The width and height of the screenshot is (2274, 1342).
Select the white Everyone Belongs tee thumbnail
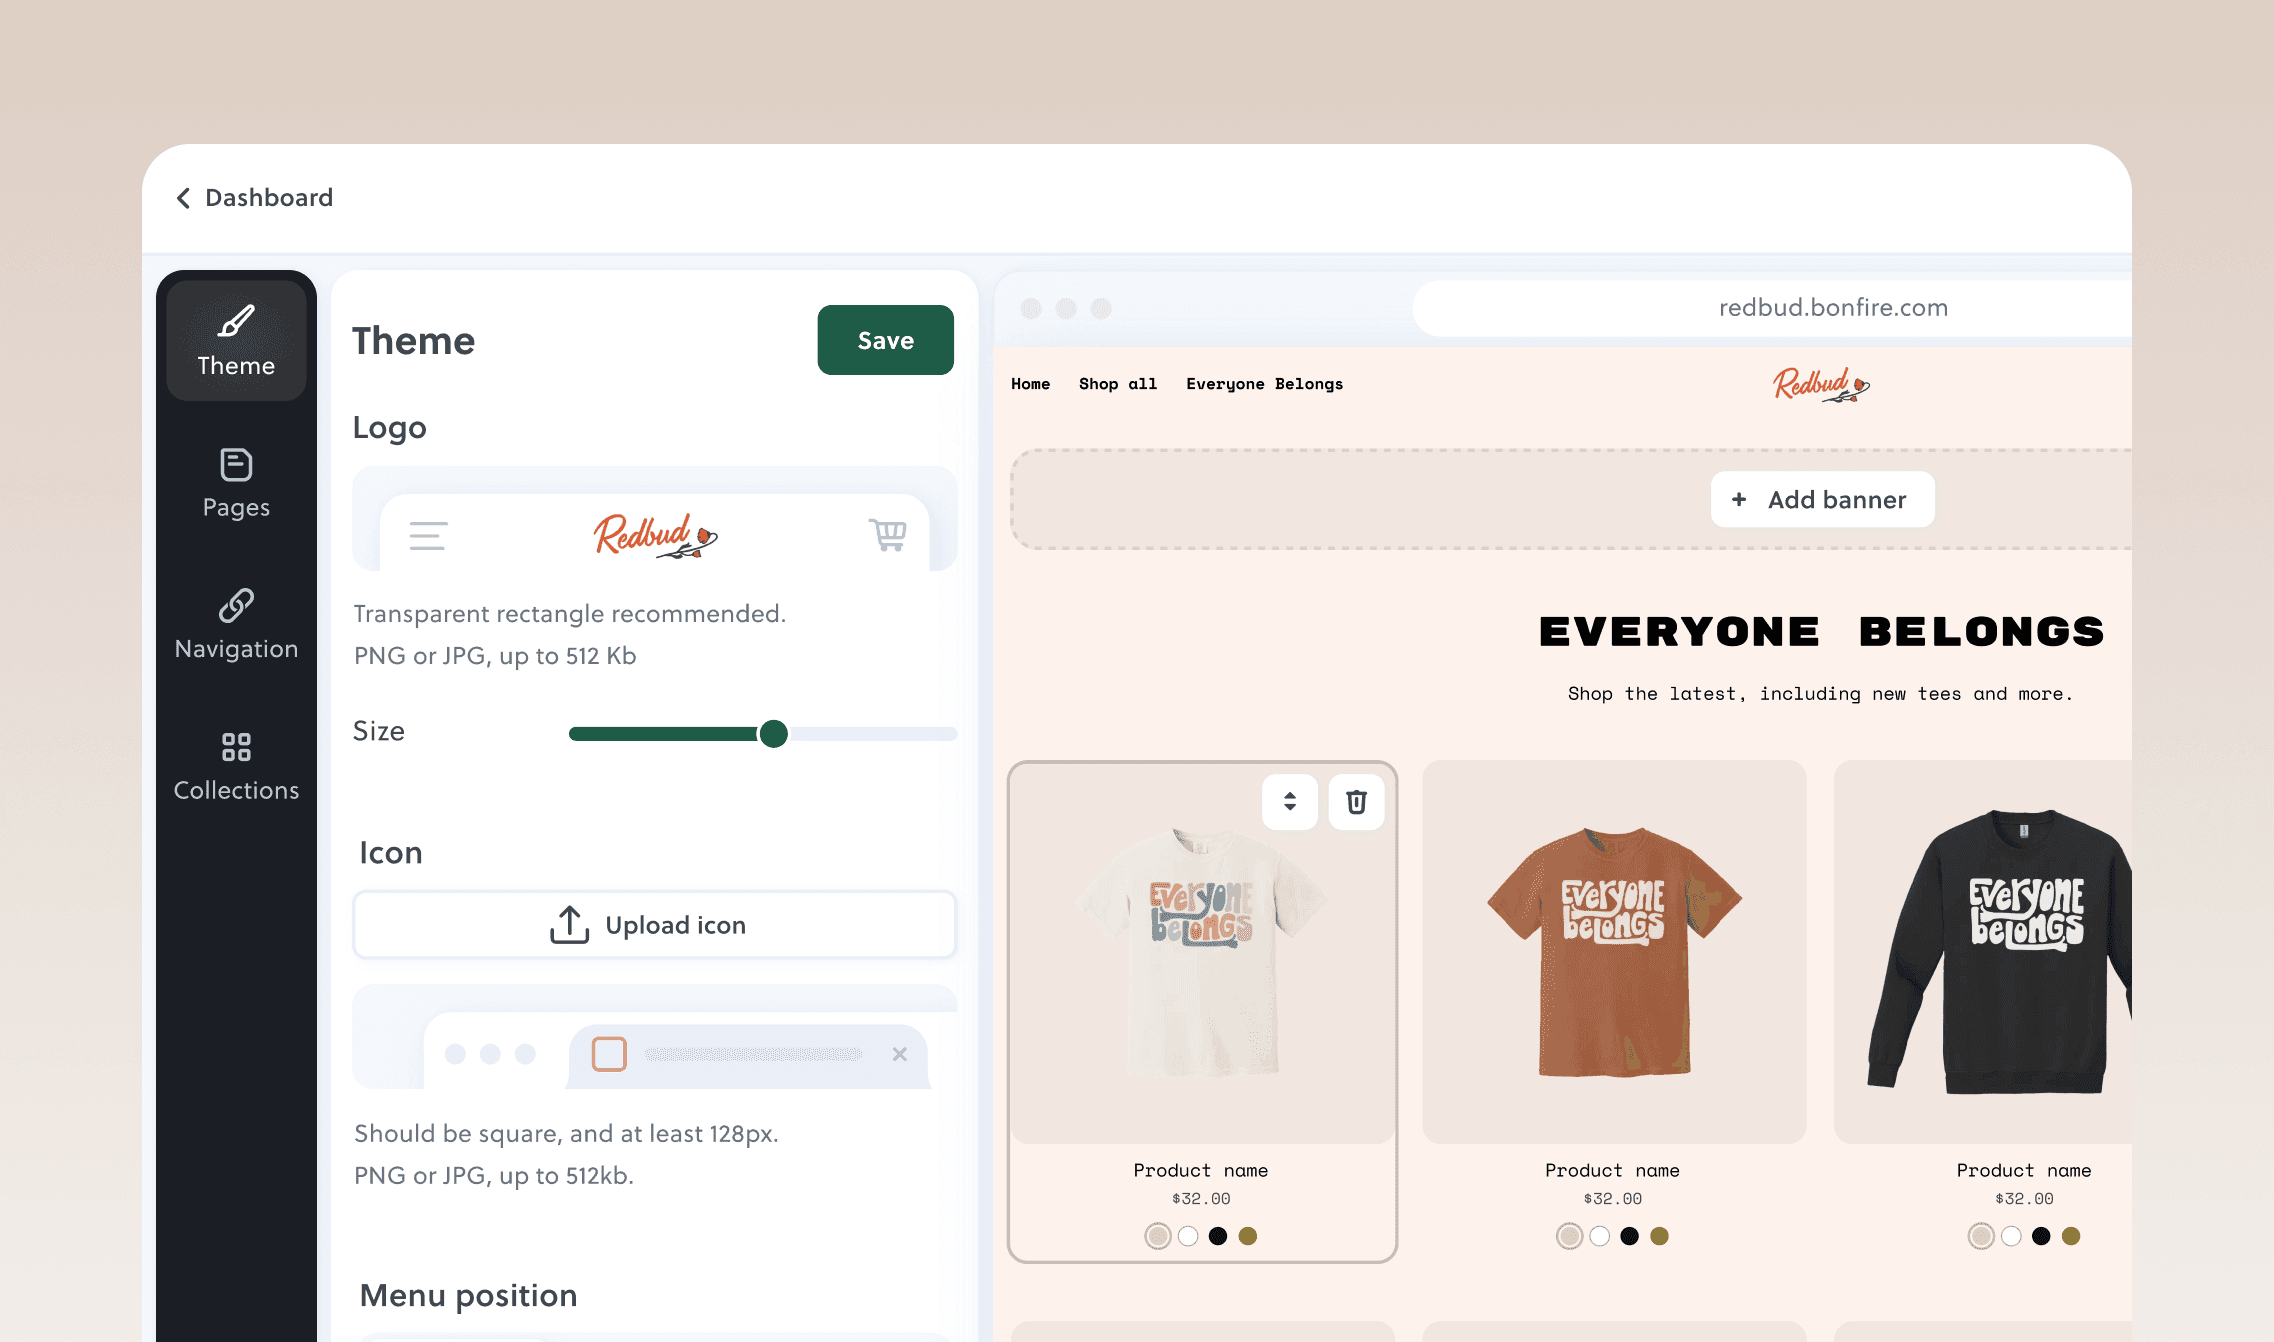point(1202,951)
